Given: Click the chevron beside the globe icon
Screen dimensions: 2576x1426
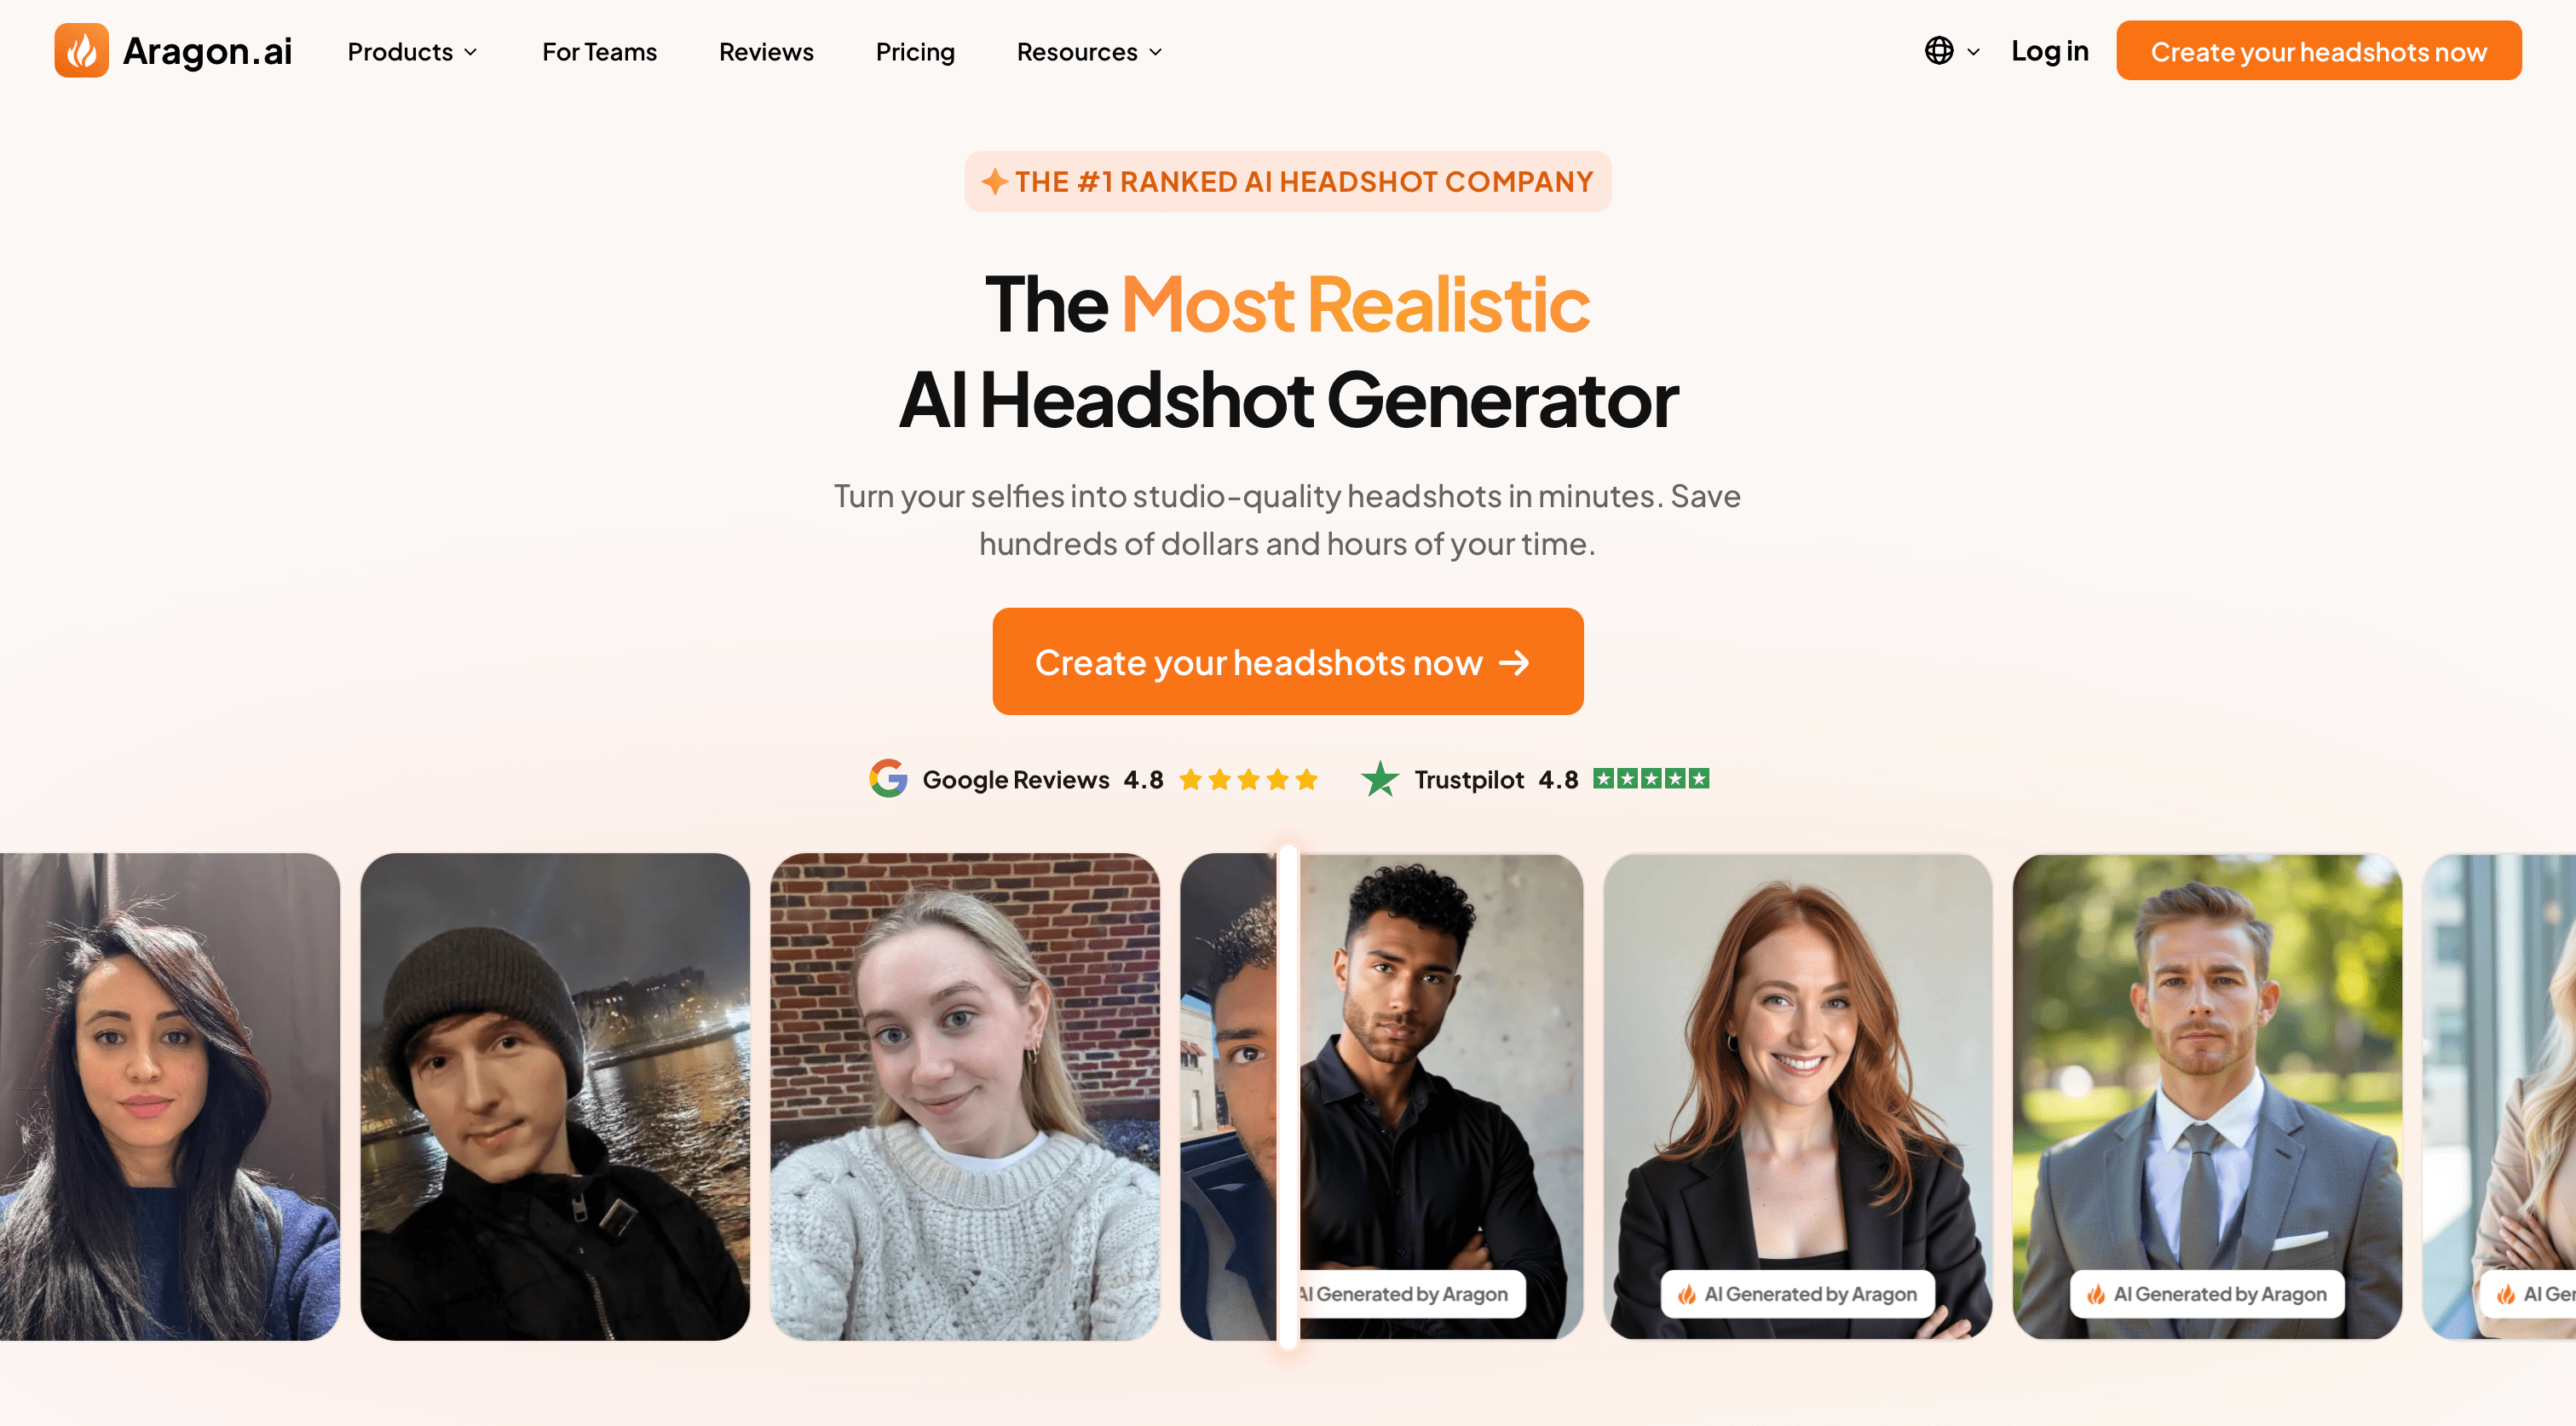Looking at the screenshot, I should pyautogui.click(x=1973, y=52).
